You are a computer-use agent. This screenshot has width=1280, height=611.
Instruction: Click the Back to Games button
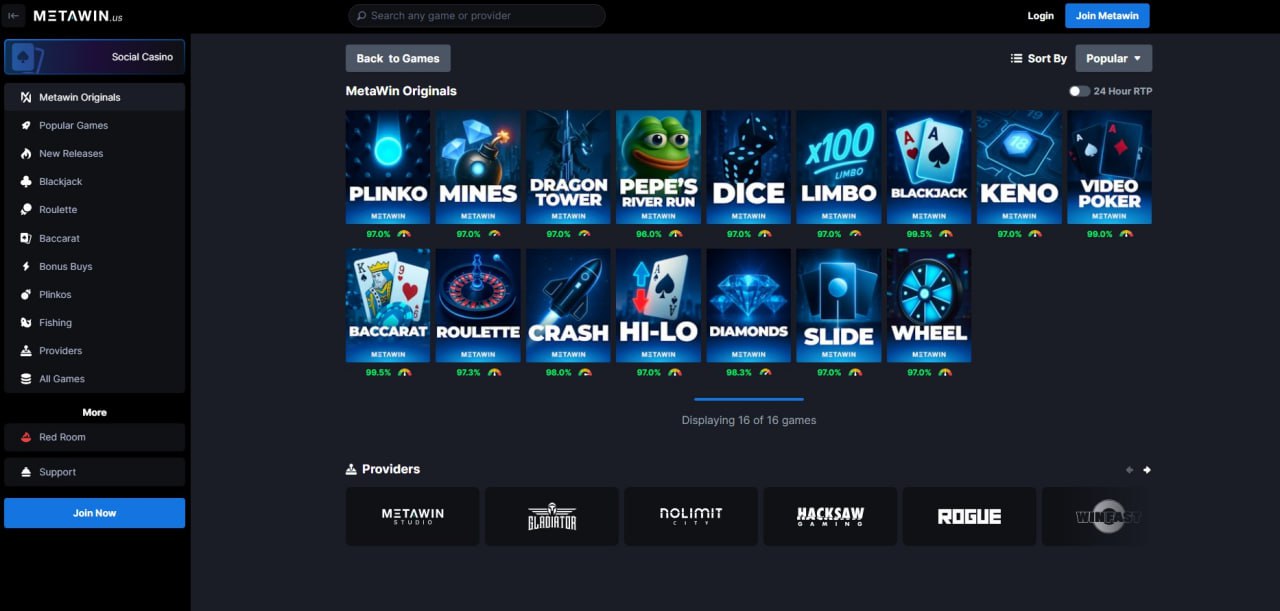click(398, 58)
